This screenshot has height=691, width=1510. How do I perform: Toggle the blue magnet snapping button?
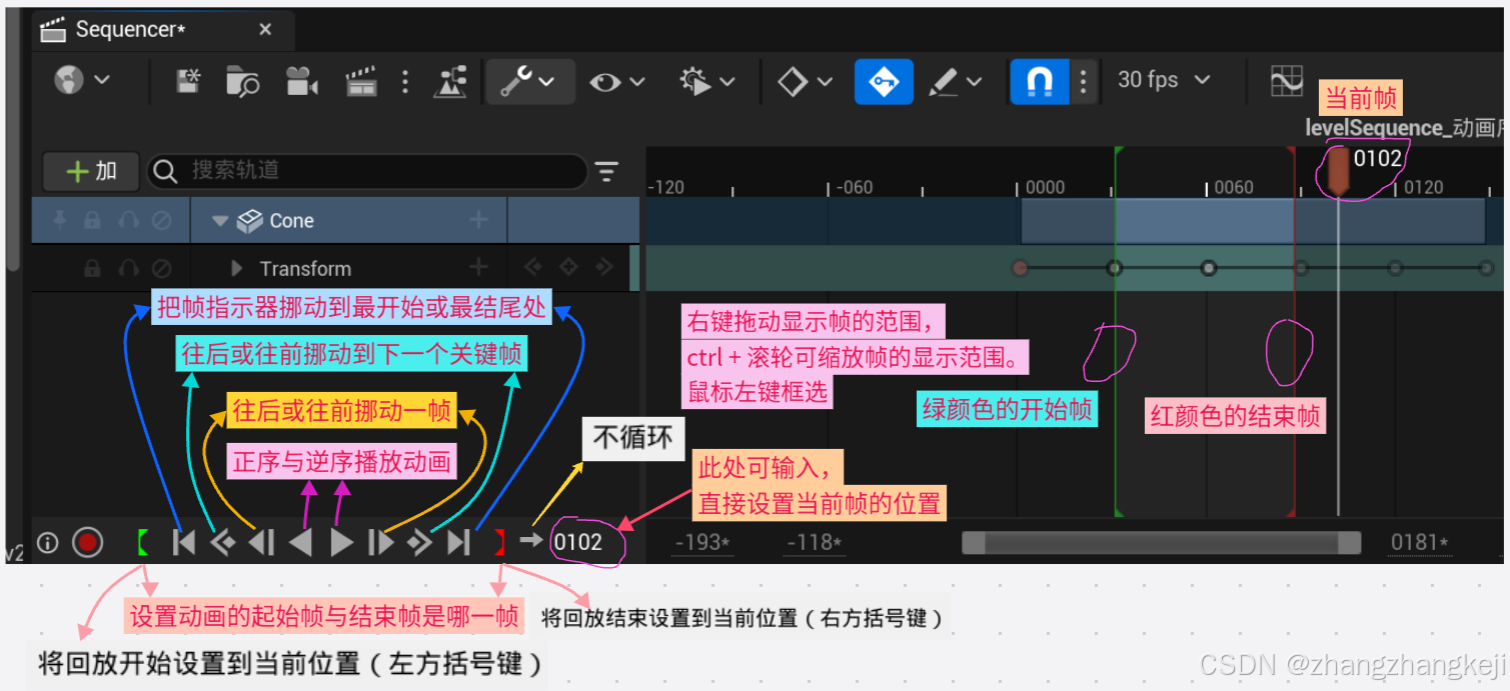1040,81
